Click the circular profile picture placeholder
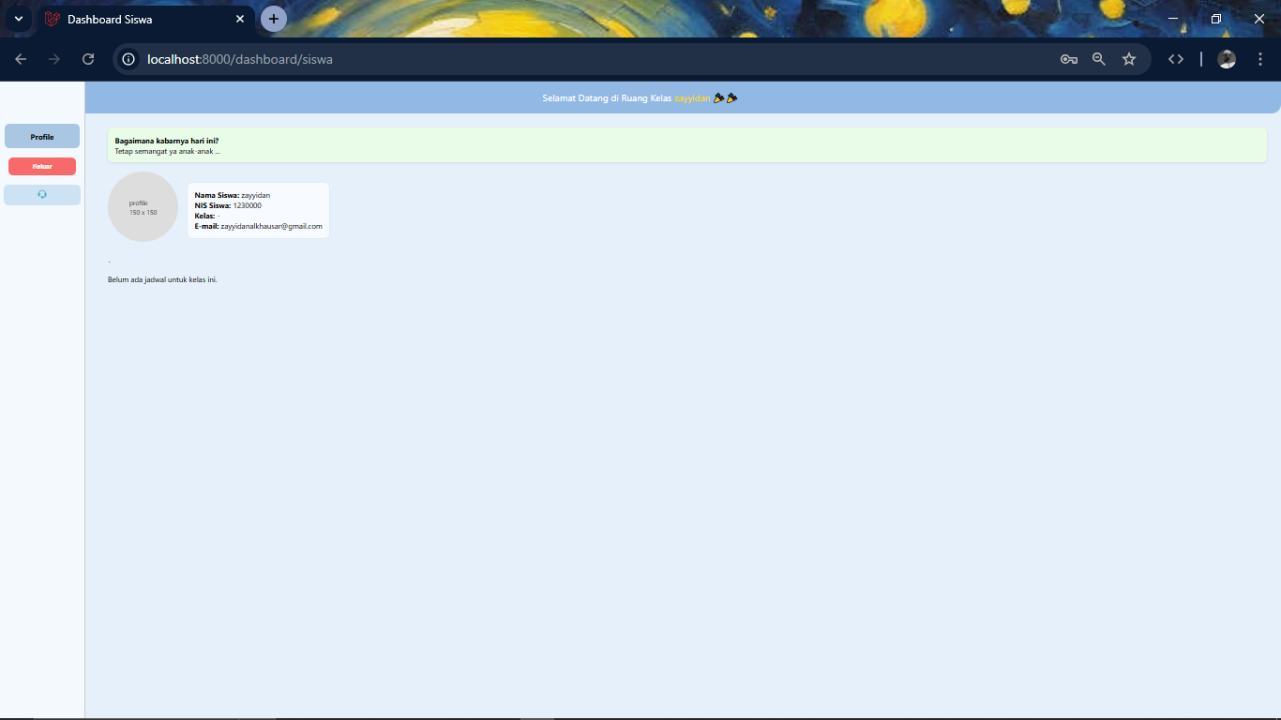The image size is (1281, 720). pyautogui.click(x=143, y=207)
